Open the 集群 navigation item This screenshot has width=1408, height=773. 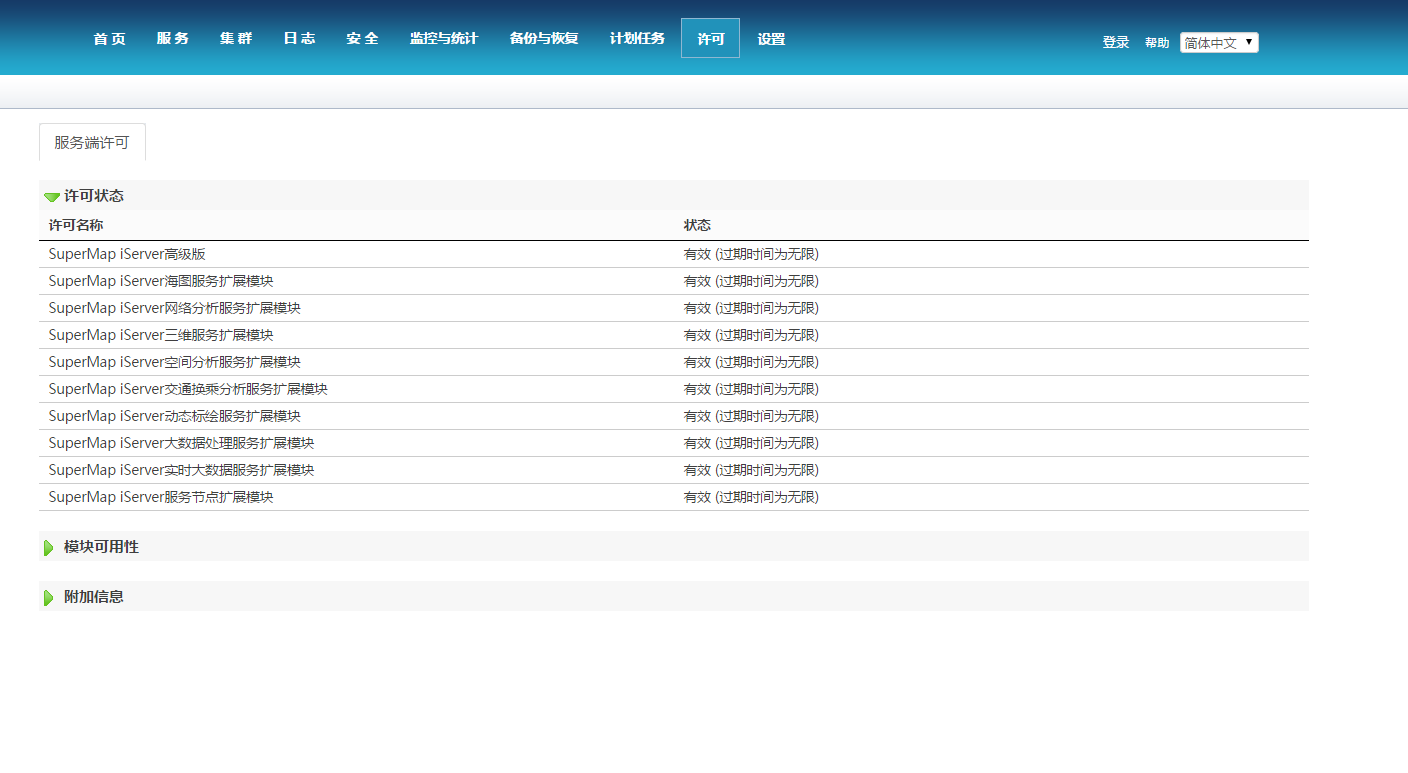click(236, 39)
